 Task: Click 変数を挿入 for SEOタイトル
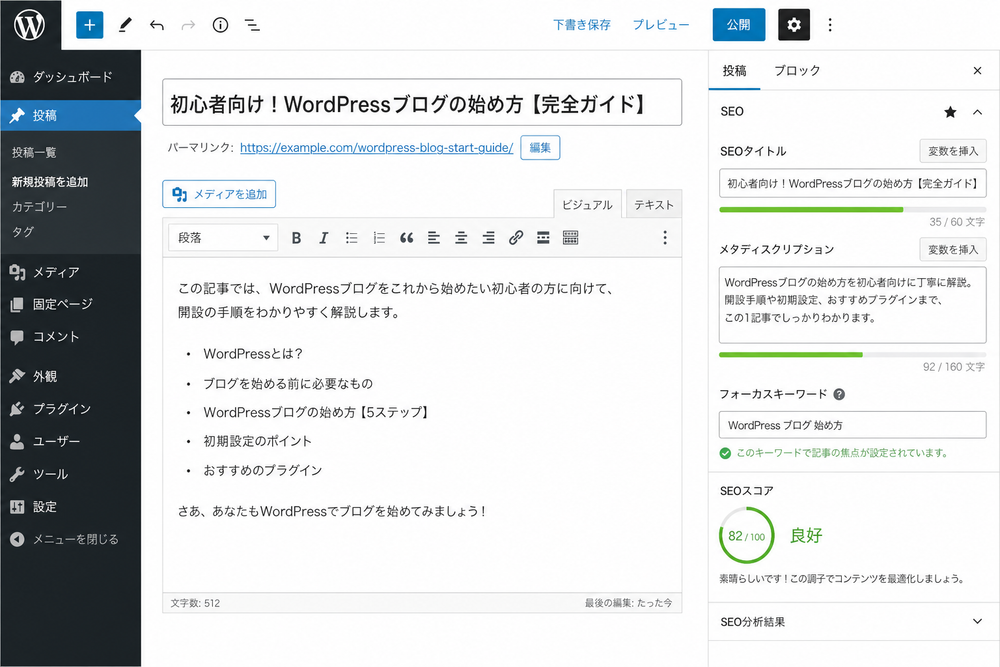pos(953,151)
